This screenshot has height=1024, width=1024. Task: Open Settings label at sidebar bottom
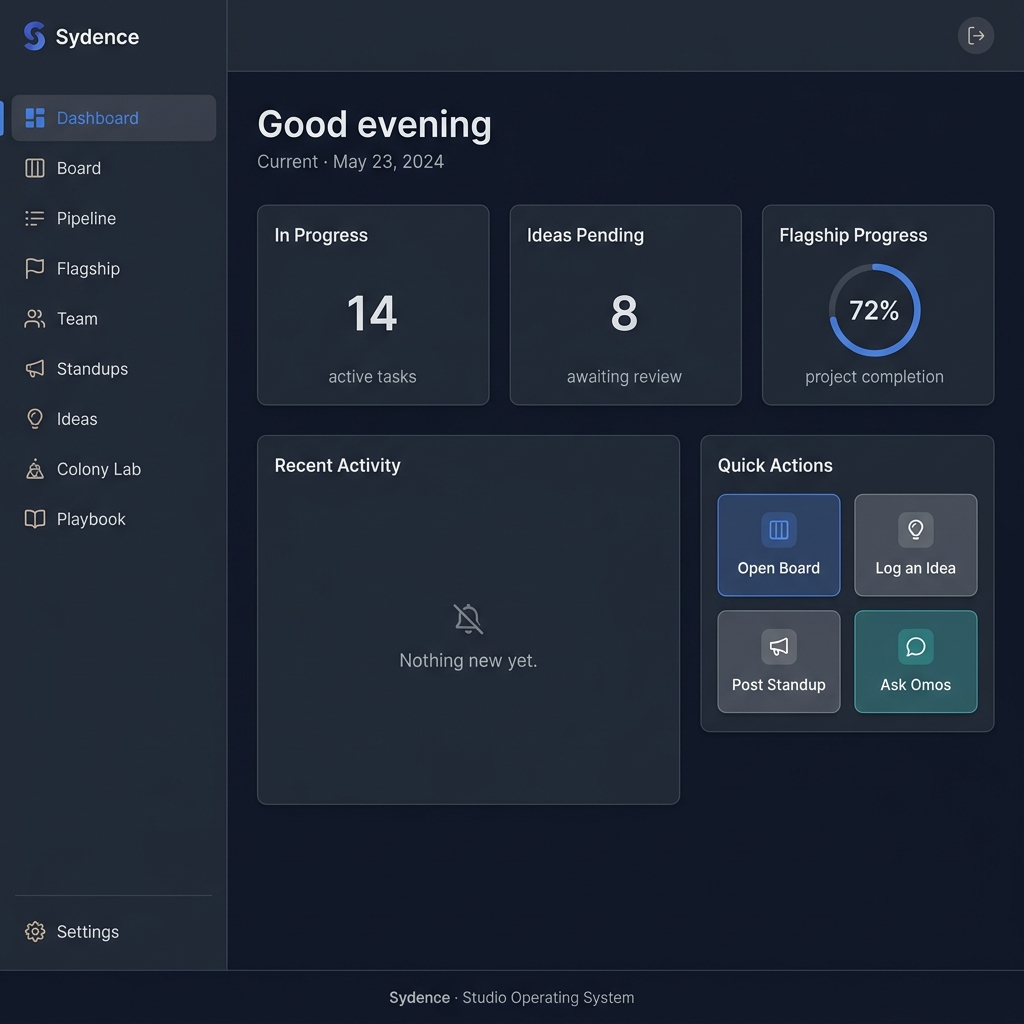[88, 932]
